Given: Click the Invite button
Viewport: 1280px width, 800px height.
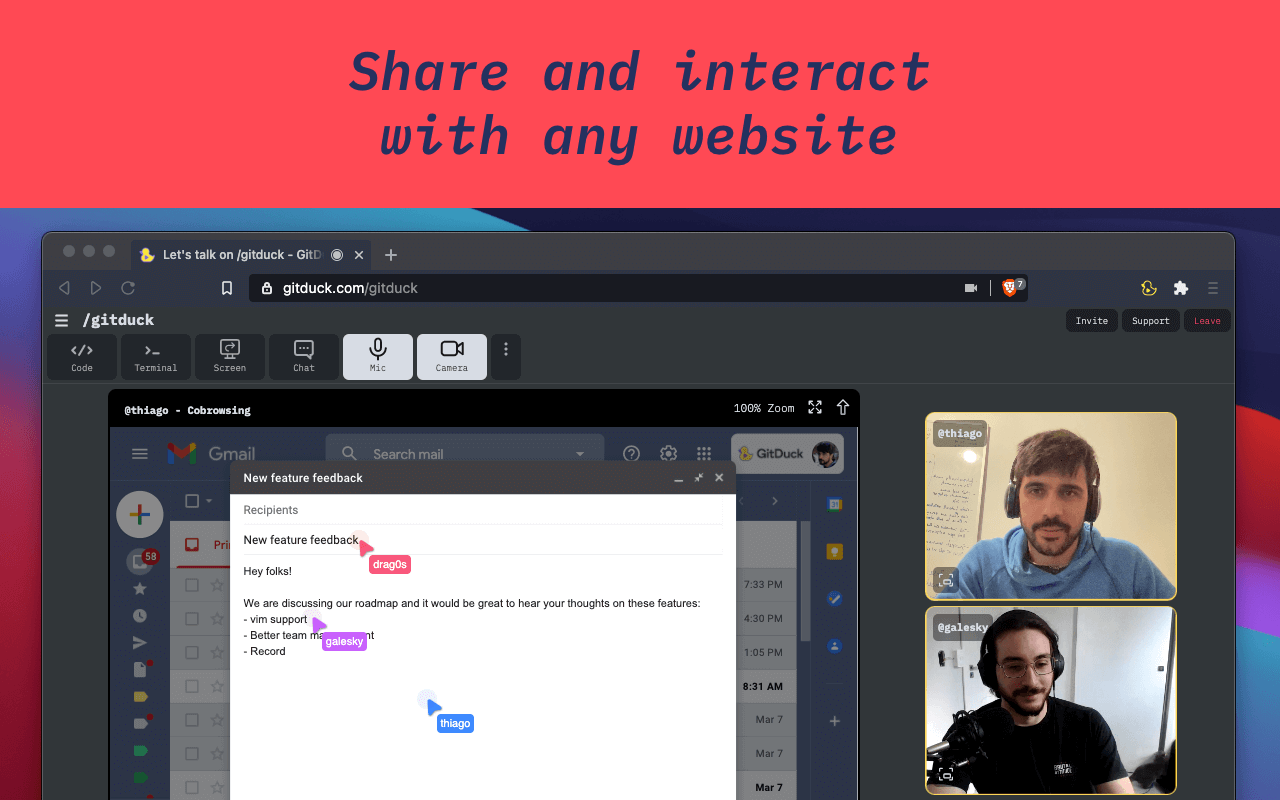Looking at the screenshot, I should [x=1091, y=320].
